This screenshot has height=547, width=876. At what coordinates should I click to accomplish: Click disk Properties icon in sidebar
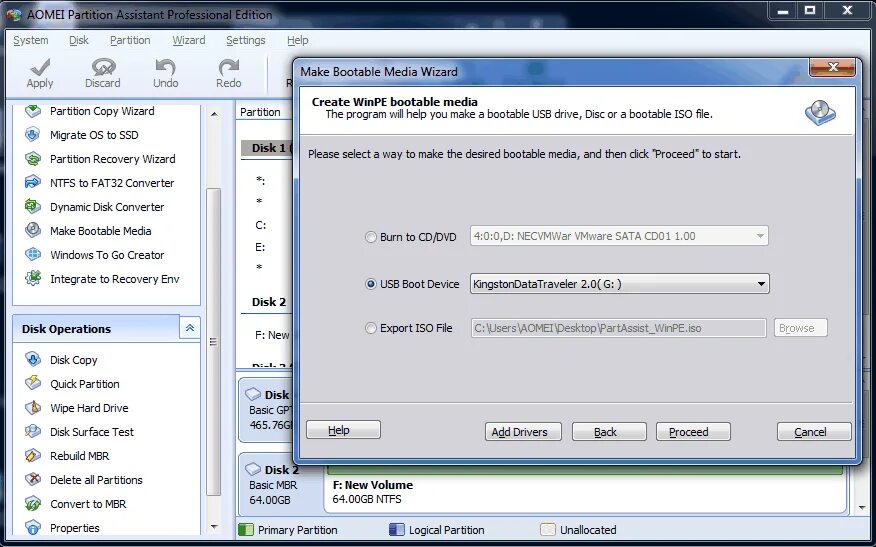[x=33, y=527]
